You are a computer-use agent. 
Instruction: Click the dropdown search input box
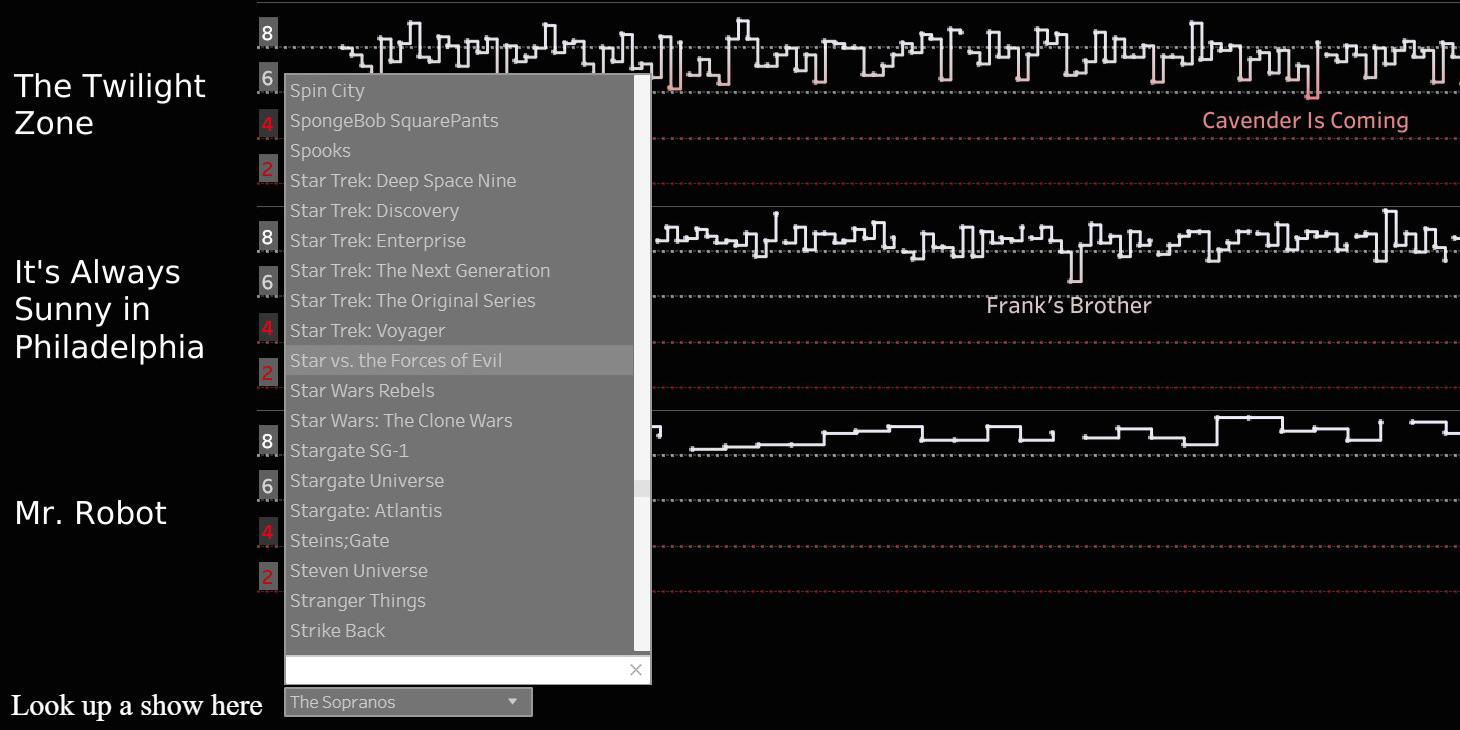[455, 670]
